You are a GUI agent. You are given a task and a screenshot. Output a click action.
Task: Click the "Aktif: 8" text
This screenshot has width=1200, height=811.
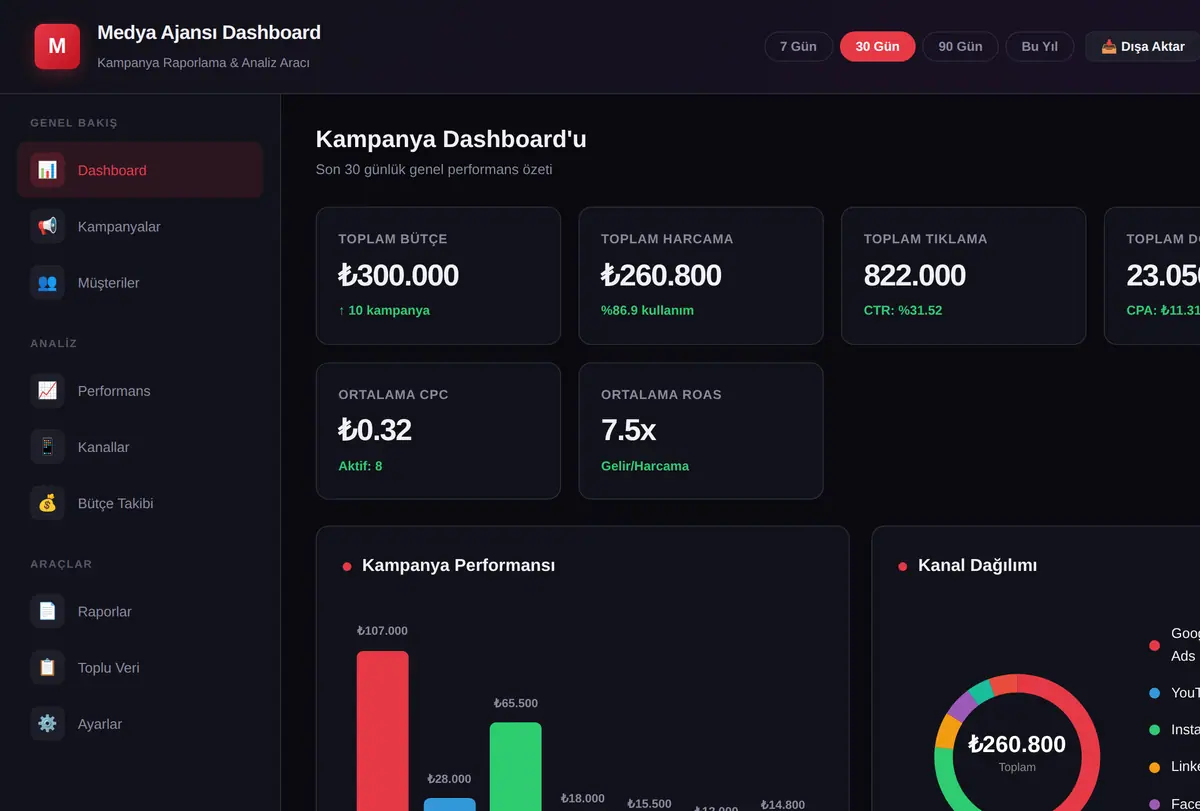360,466
